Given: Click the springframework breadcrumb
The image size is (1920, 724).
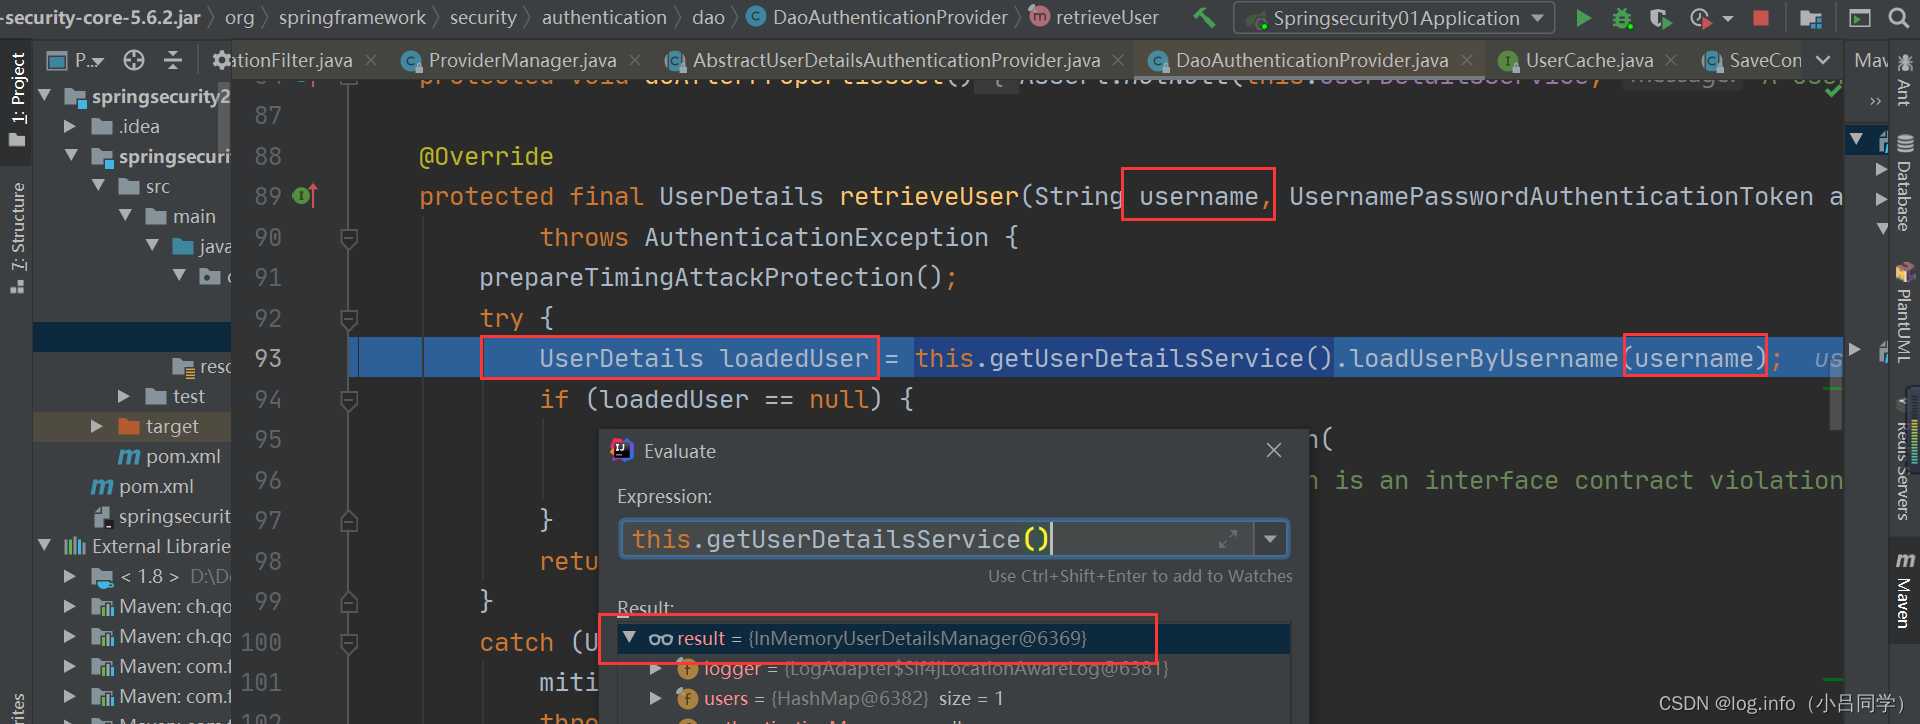Looking at the screenshot, I should [x=352, y=17].
